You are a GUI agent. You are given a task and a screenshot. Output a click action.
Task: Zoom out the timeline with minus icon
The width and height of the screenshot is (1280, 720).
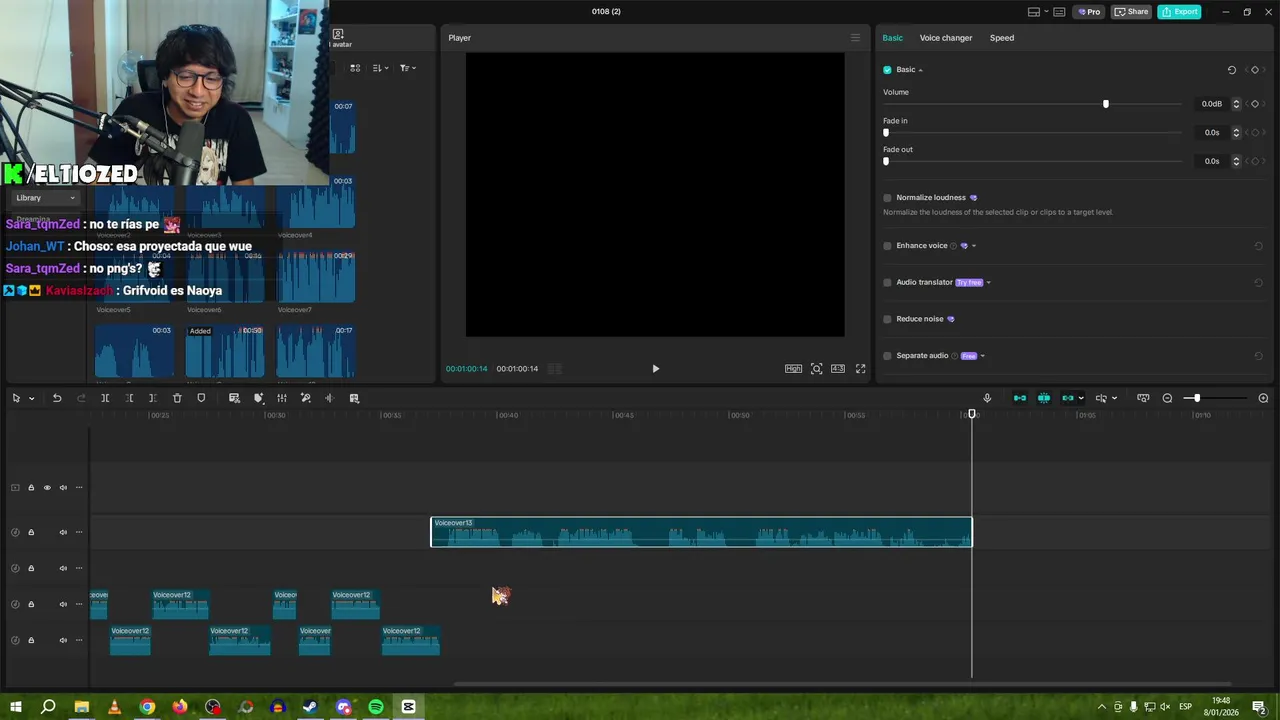pyautogui.click(x=1167, y=398)
